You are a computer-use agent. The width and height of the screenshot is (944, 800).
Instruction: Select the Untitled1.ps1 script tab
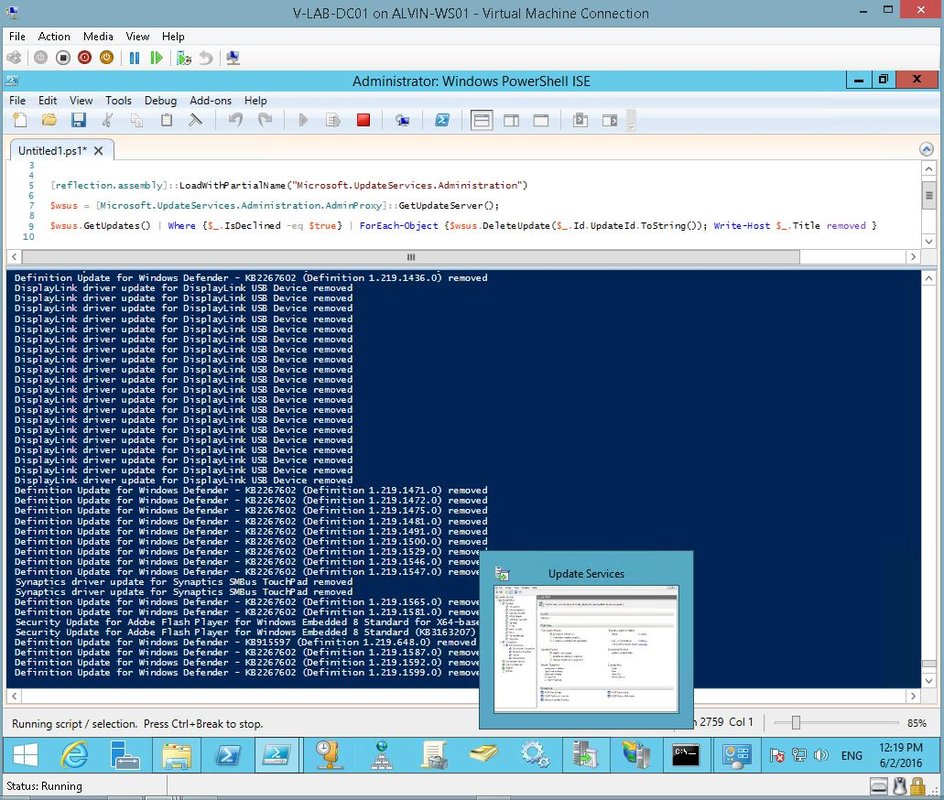click(x=52, y=150)
